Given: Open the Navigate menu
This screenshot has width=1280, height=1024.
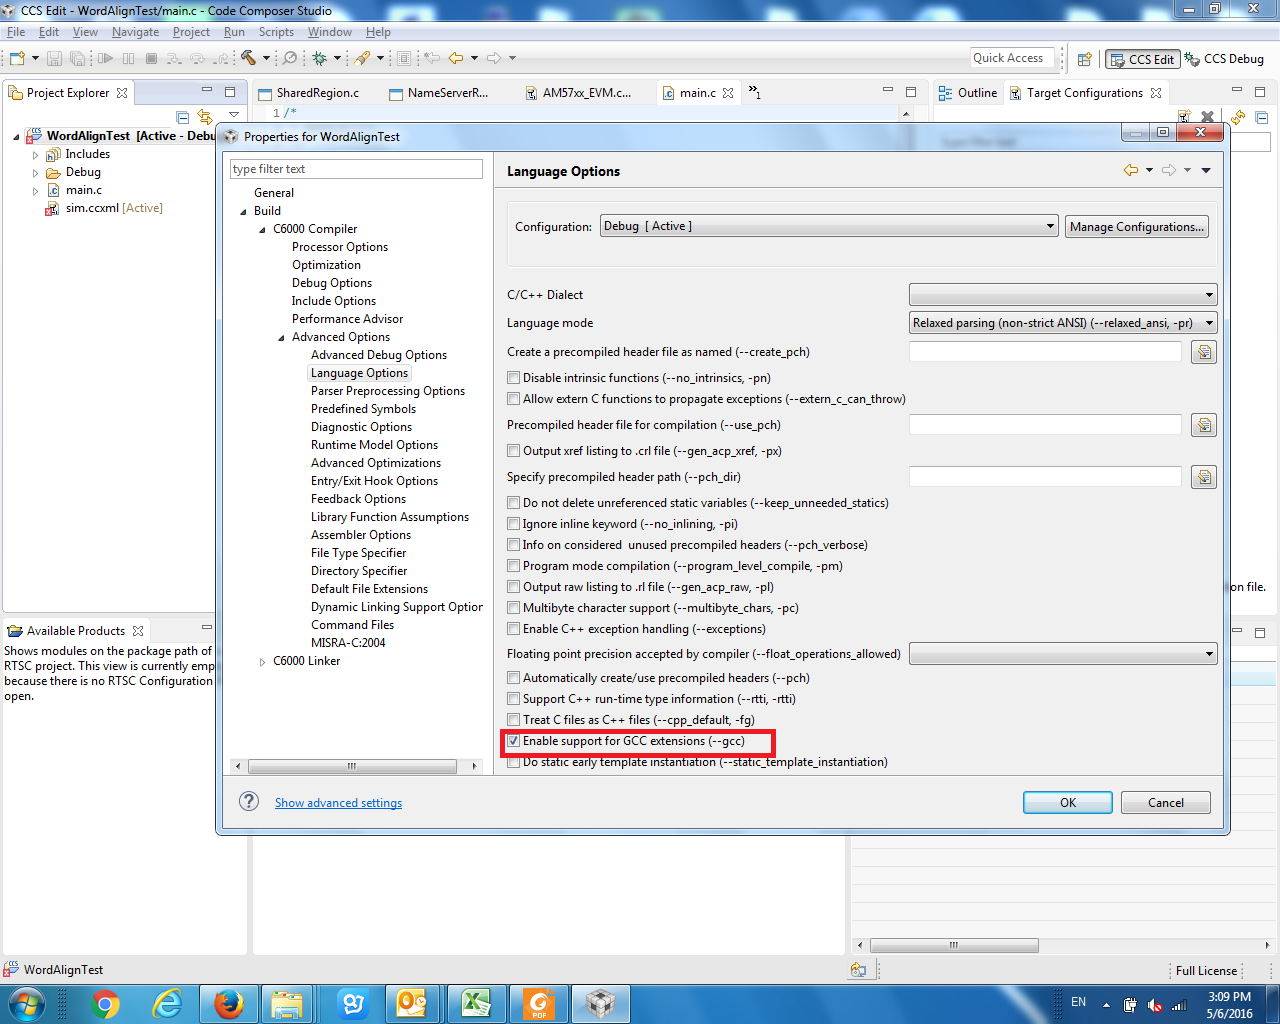Looking at the screenshot, I should [x=135, y=32].
